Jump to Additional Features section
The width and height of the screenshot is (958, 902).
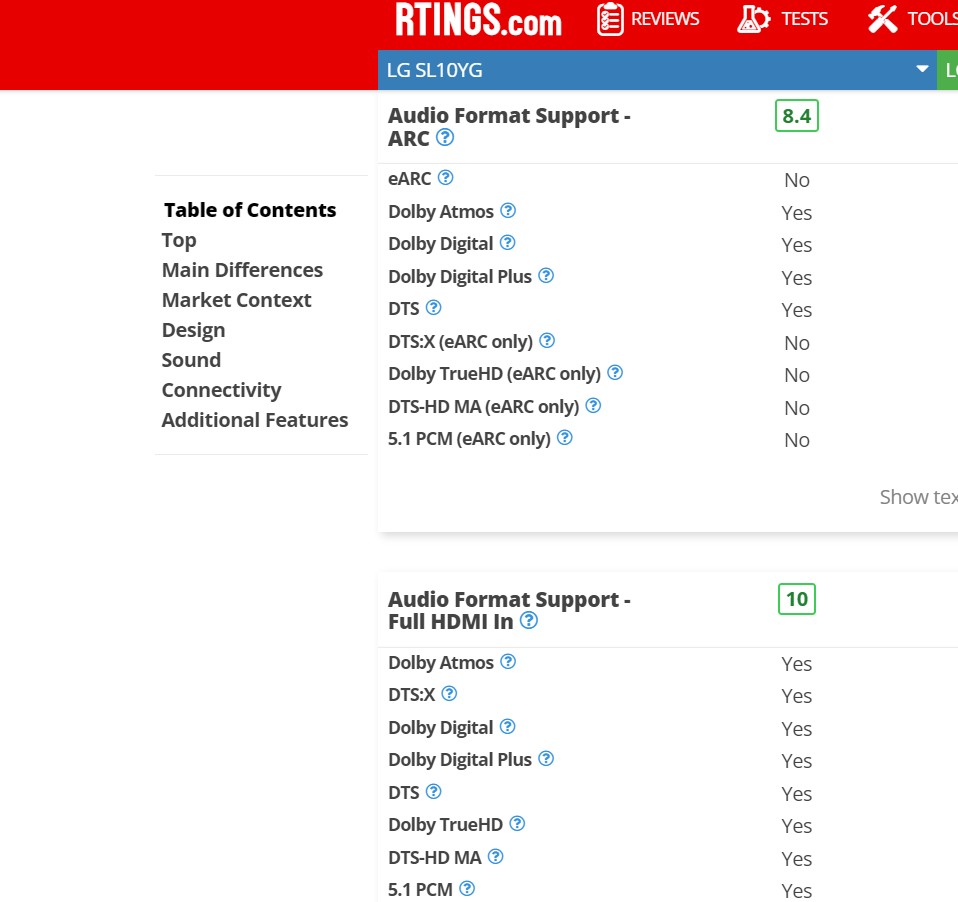(x=255, y=420)
